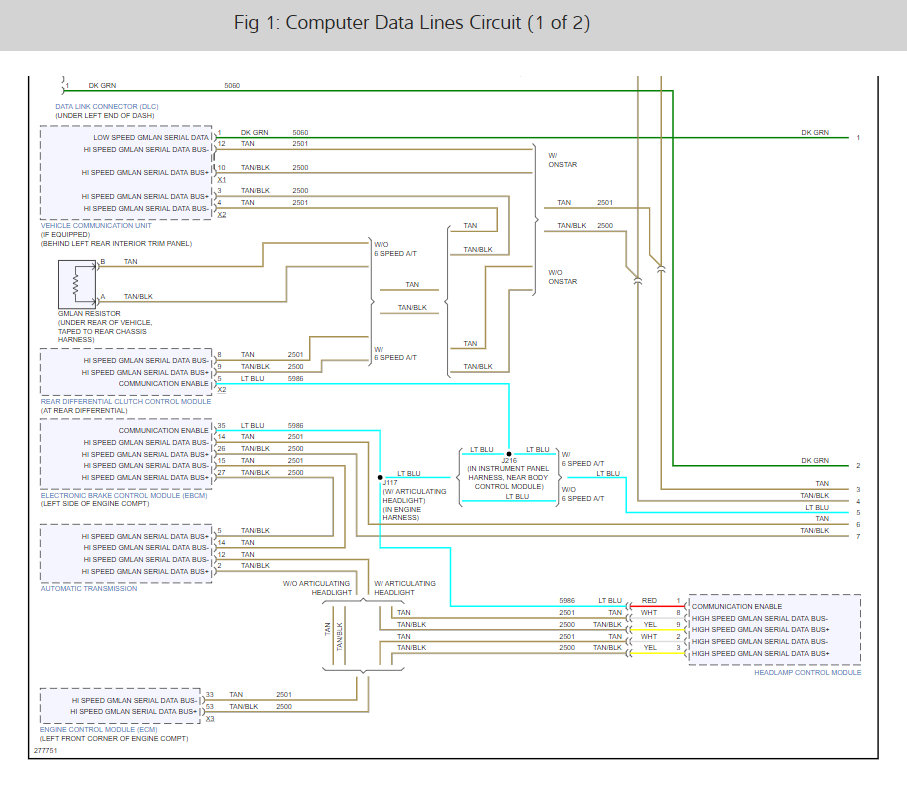
Task: Click the "VEHICLE COMMUNICATION UNIT" label
Action: pyautogui.click(x=96, y=226)
